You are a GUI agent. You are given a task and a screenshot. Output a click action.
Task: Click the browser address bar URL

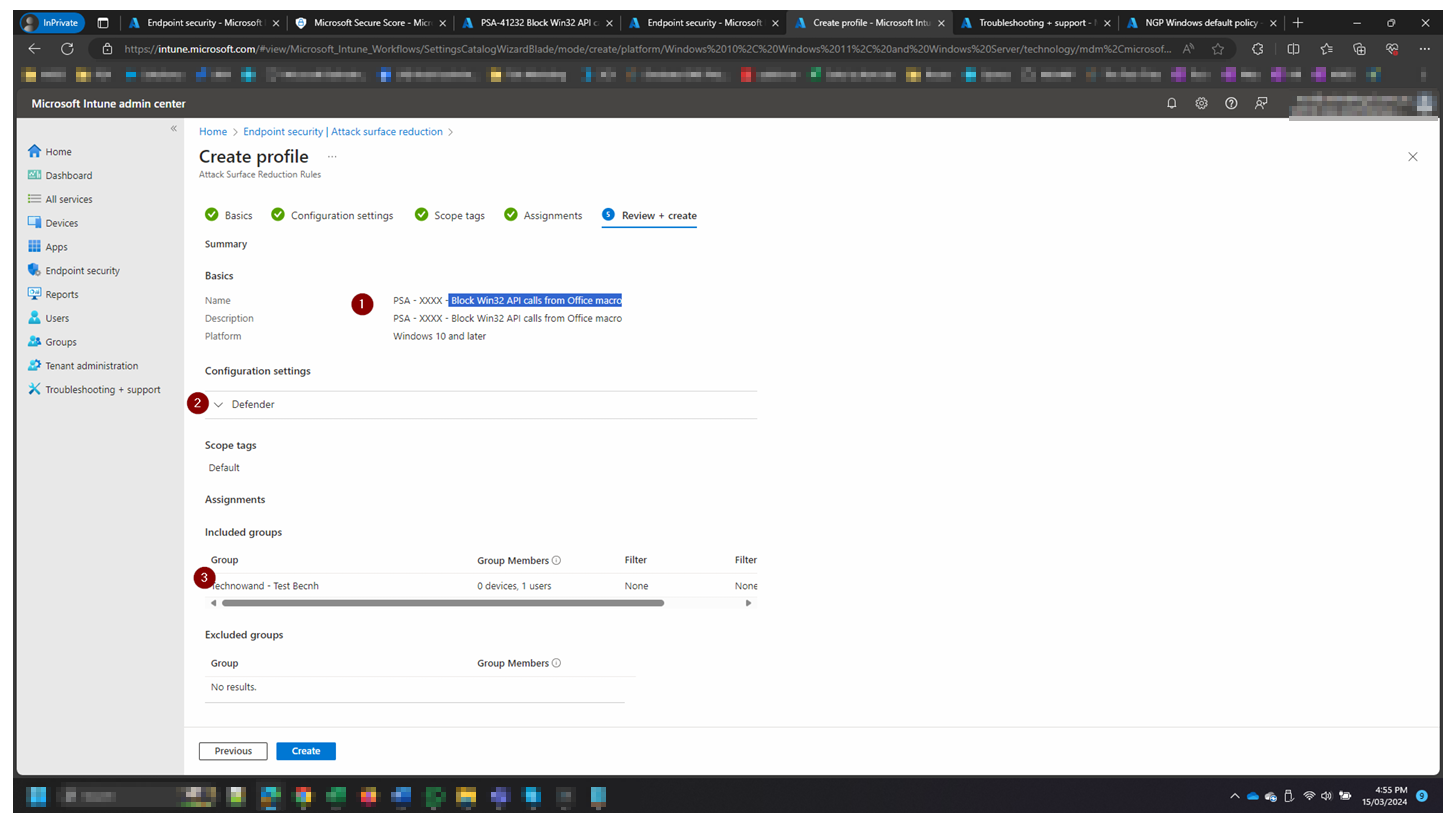pos(648,48)
